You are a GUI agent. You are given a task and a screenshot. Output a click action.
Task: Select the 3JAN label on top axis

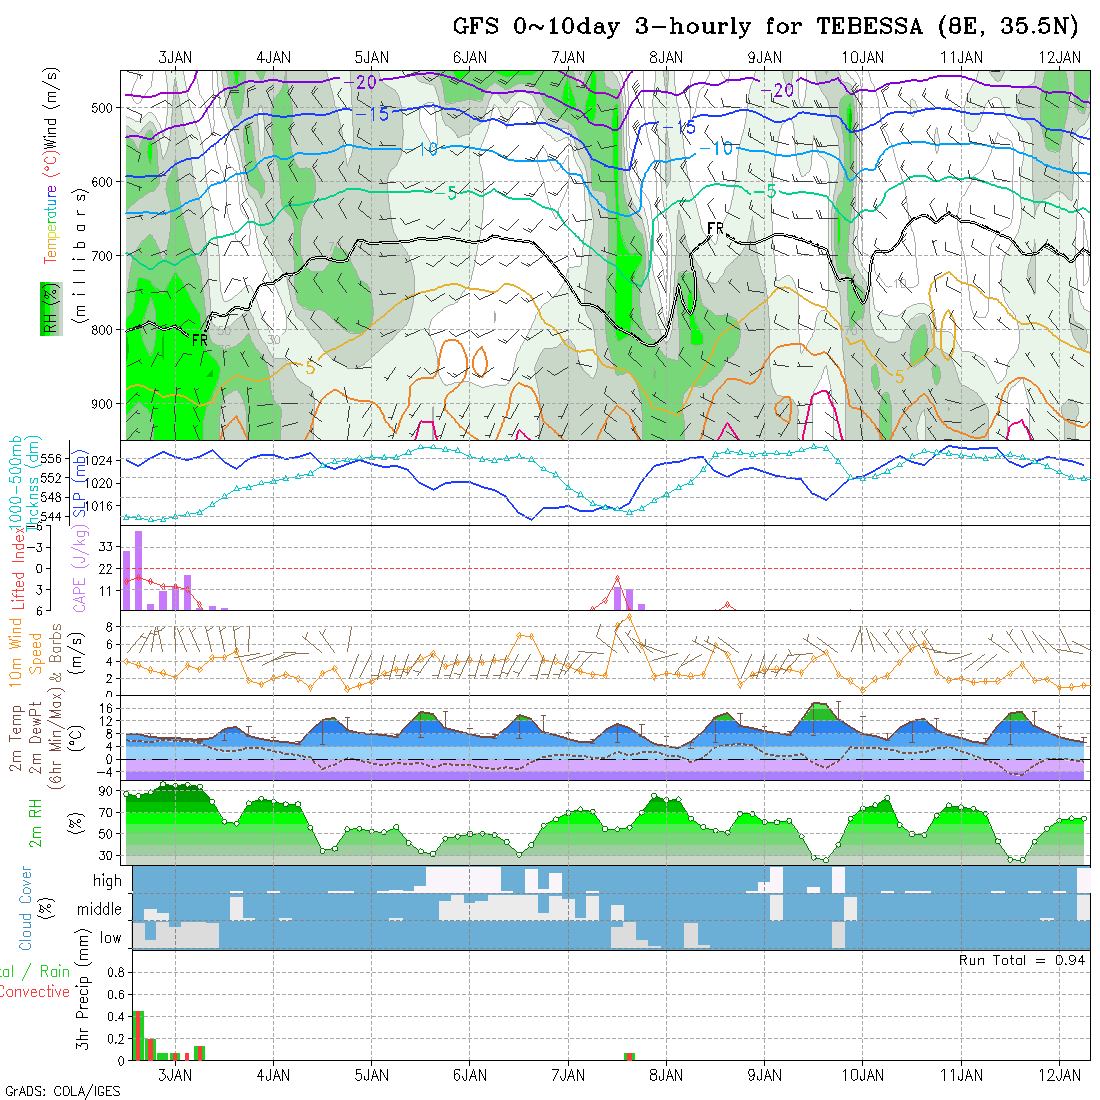[x=175, y=57]
